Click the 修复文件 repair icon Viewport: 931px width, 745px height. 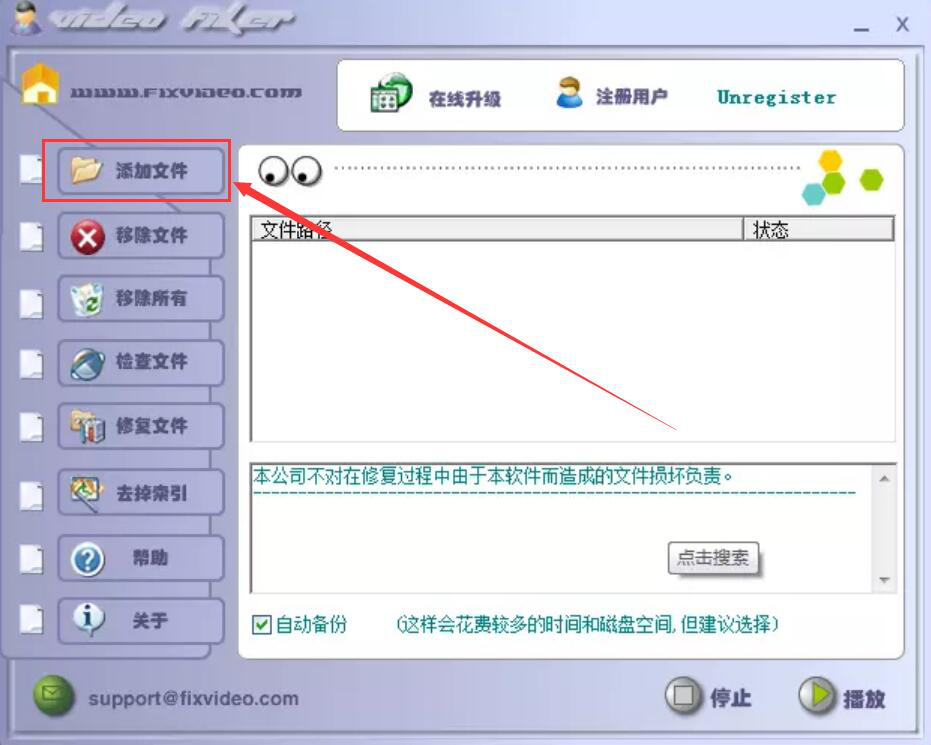coord(87,426)
